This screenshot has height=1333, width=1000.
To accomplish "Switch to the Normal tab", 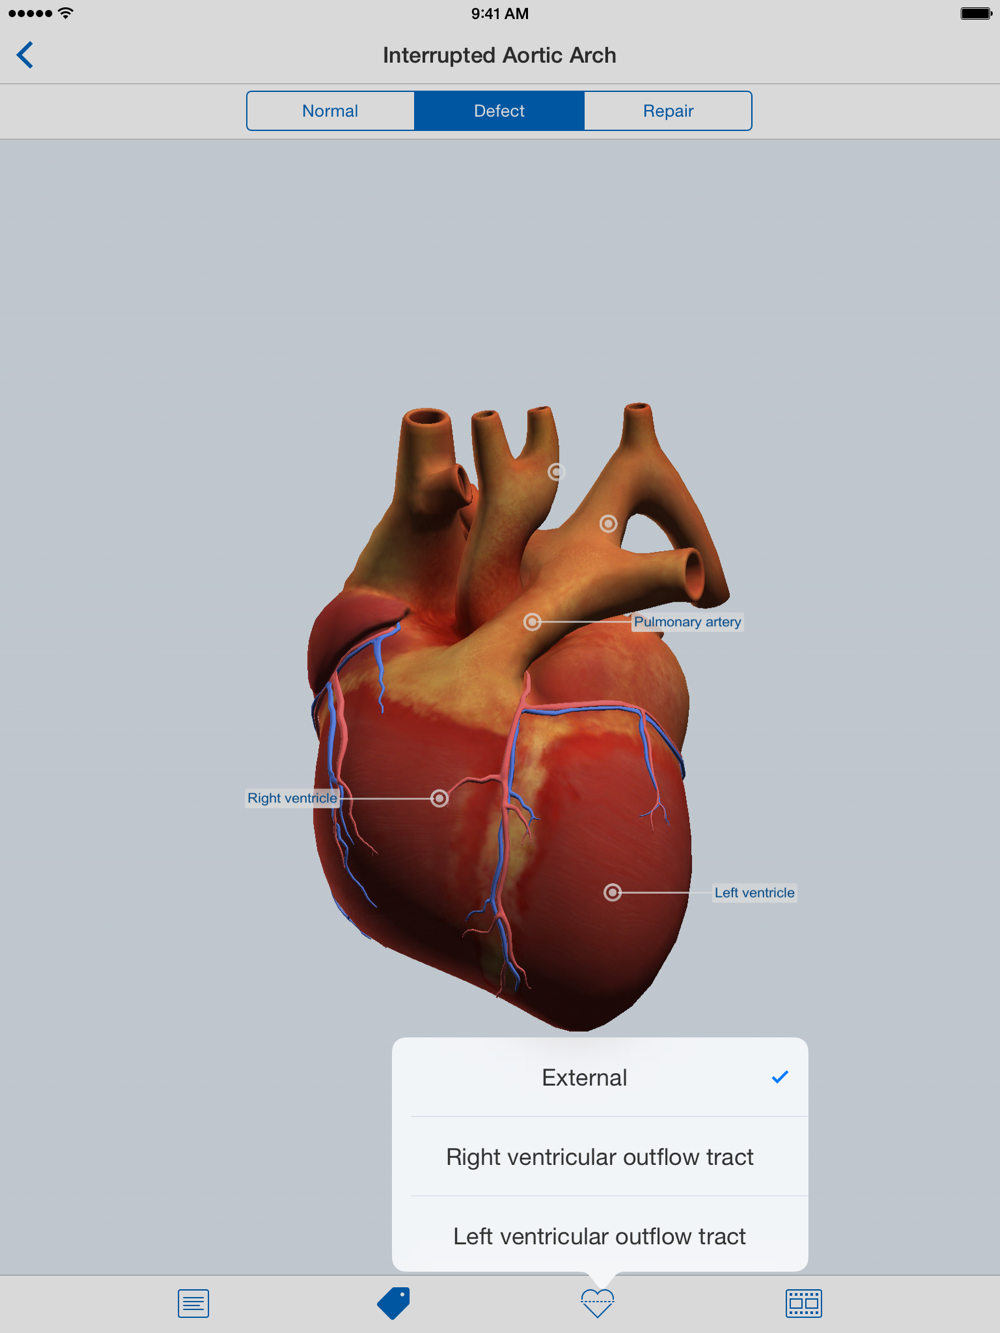I will [x=330, y=111].
